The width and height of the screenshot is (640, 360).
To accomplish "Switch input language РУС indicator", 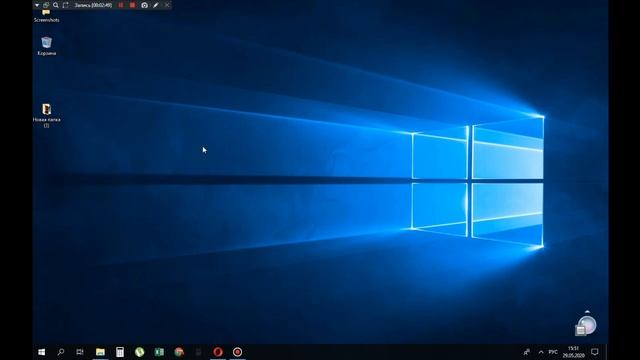I will [x=553, y=352].
